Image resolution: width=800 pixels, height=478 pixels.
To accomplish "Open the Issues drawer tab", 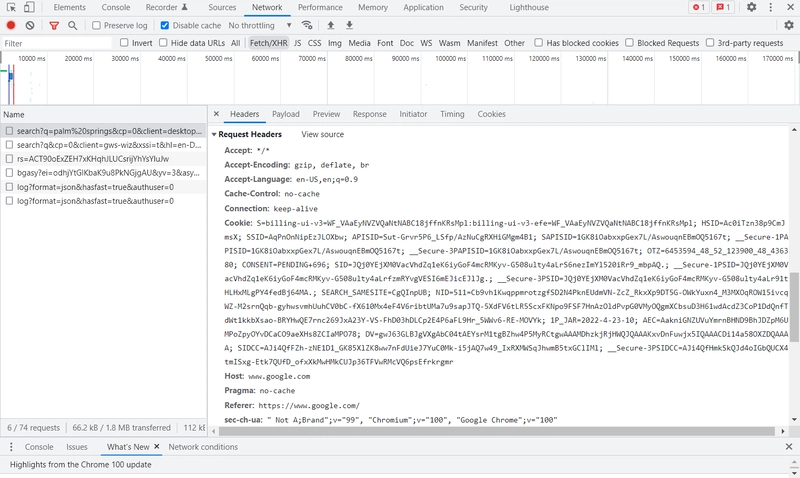I will point(77,447).
